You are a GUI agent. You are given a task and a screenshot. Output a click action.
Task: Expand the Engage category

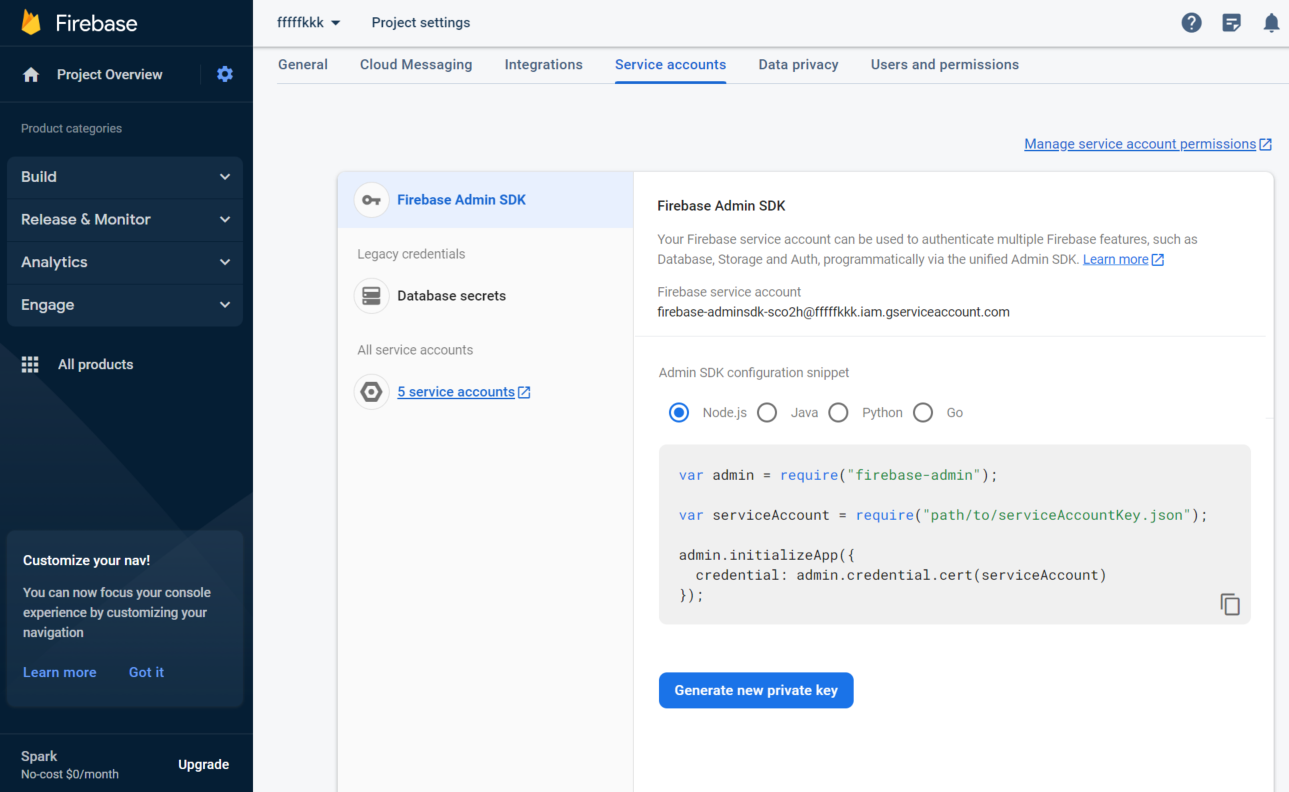coord(125,305)
